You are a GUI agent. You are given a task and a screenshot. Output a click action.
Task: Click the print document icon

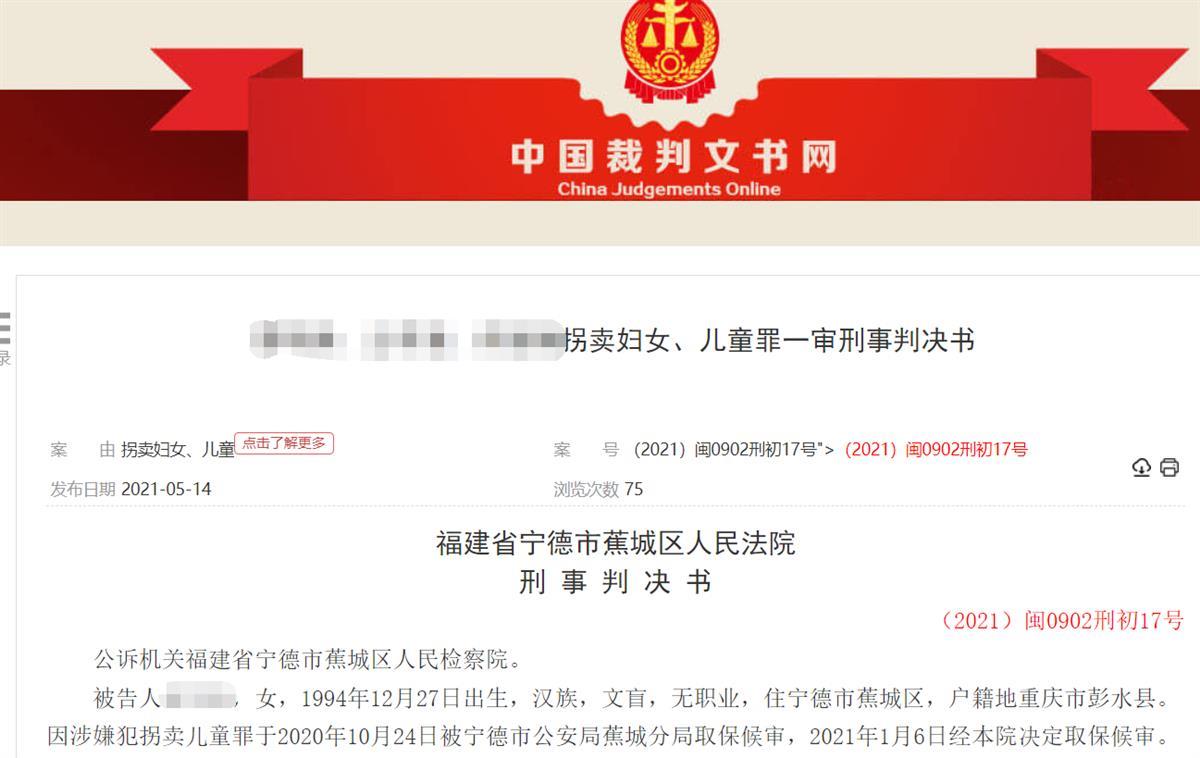[1169, 467]
